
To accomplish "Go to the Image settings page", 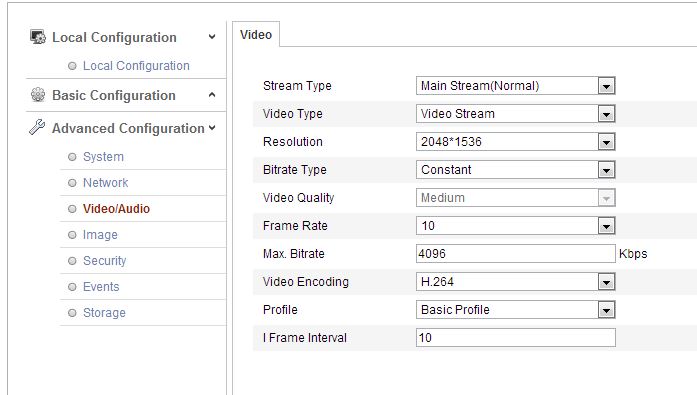I will coord(100,235).
